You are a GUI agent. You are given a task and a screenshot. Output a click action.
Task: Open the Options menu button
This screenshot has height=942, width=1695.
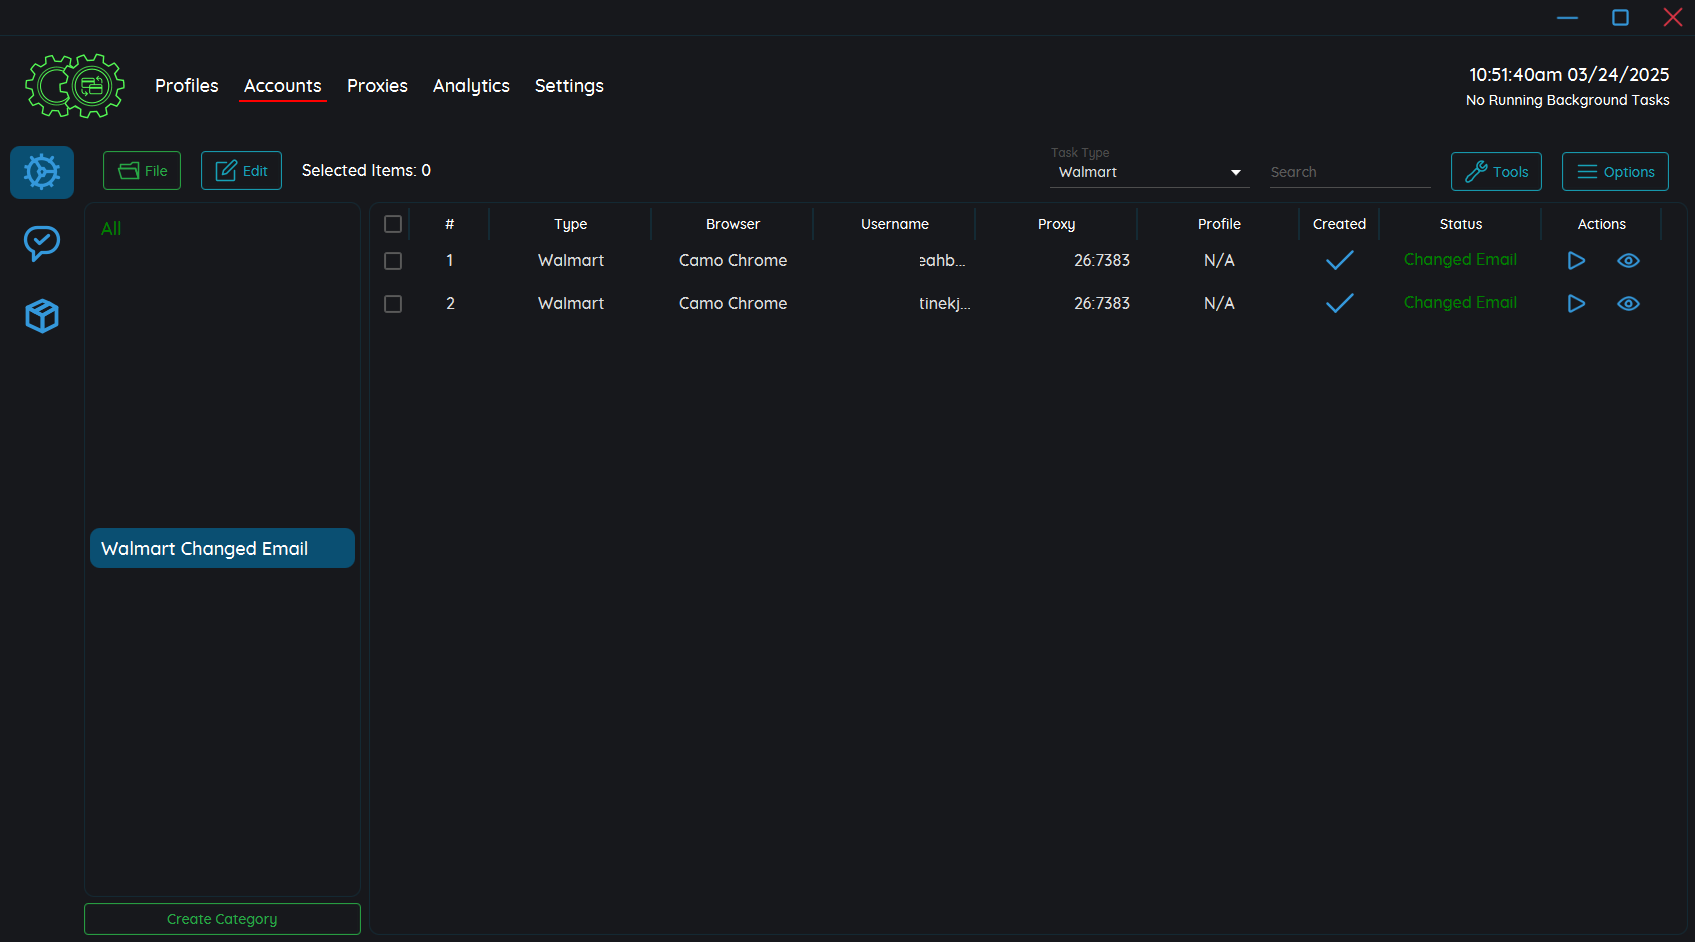pyautogui.click(x=1615, y=172)
